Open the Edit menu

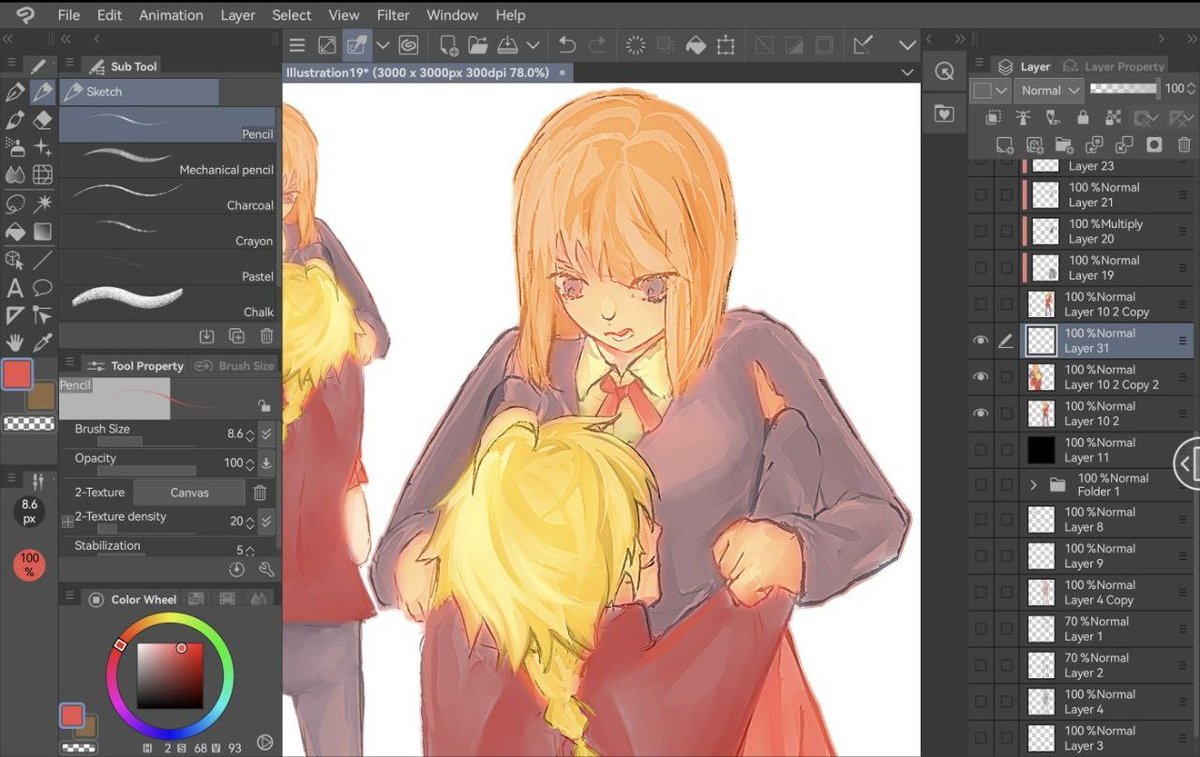click(109, 15)
